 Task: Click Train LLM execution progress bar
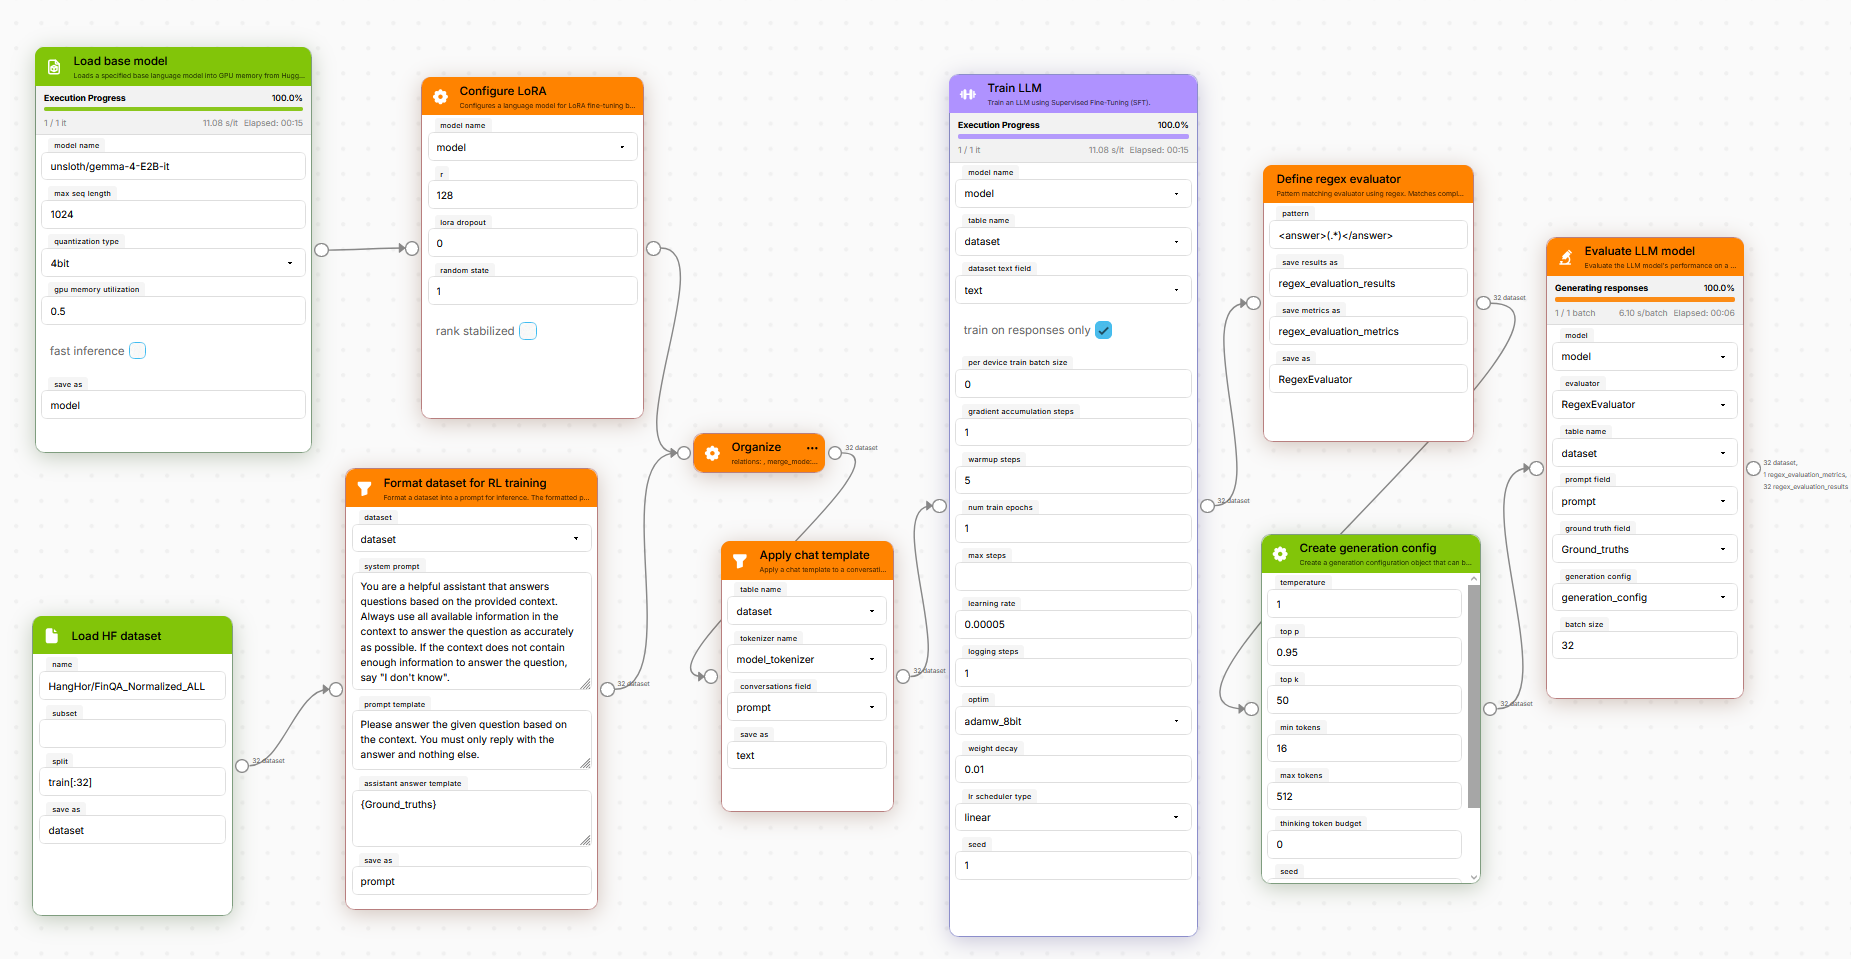[1073, 136]
